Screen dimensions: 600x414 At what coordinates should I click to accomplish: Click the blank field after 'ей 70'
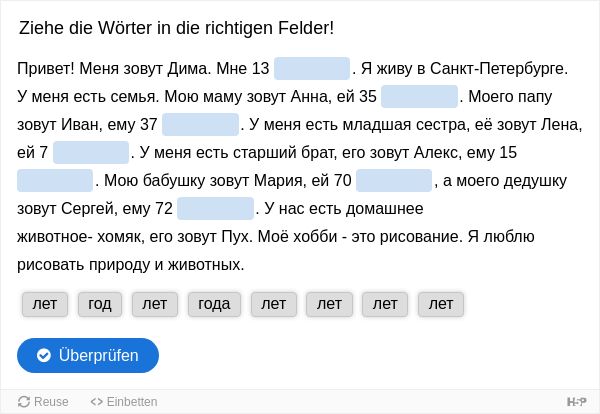tap(394, 180)
